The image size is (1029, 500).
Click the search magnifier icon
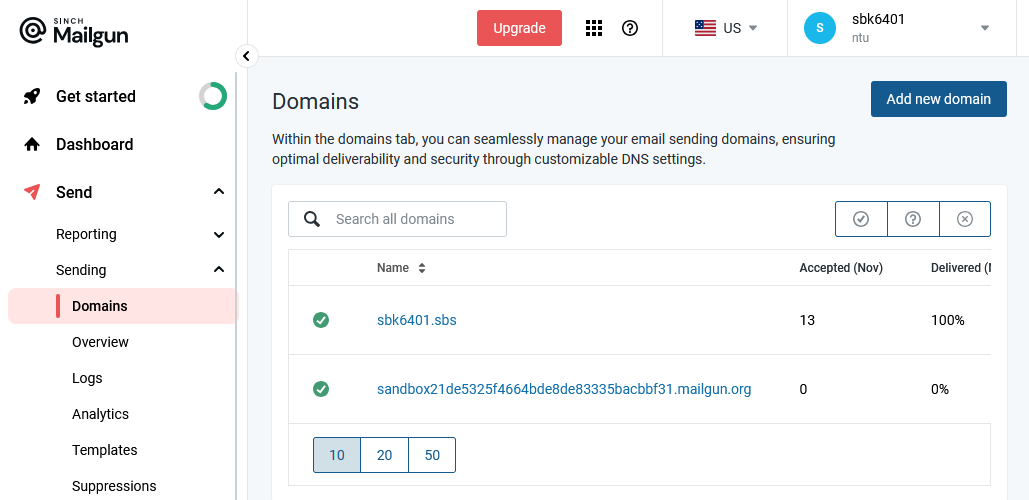312,219
